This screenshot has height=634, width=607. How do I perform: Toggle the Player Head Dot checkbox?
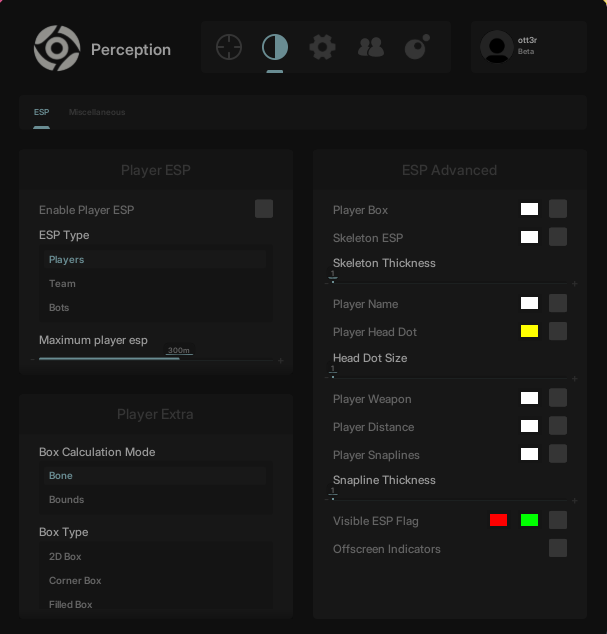(x=558, y=331)
